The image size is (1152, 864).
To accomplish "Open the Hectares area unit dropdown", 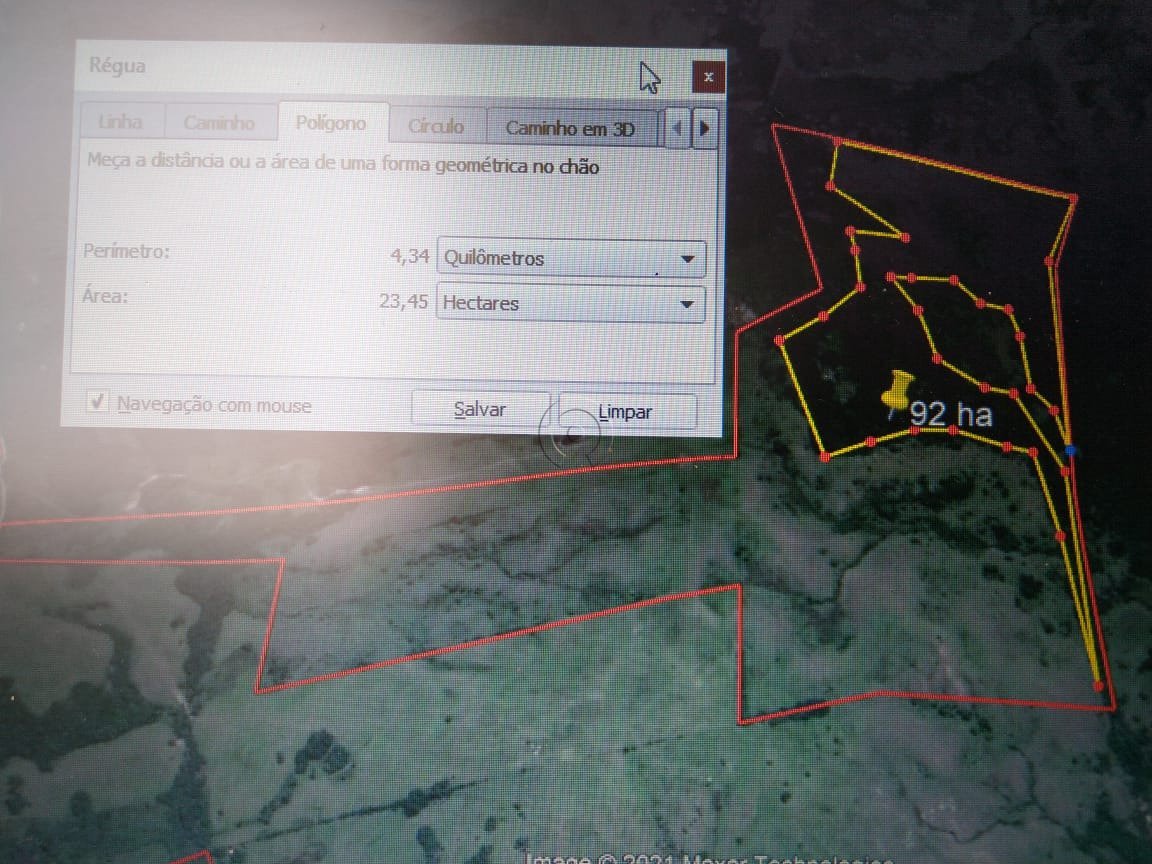I will (571, 303).
